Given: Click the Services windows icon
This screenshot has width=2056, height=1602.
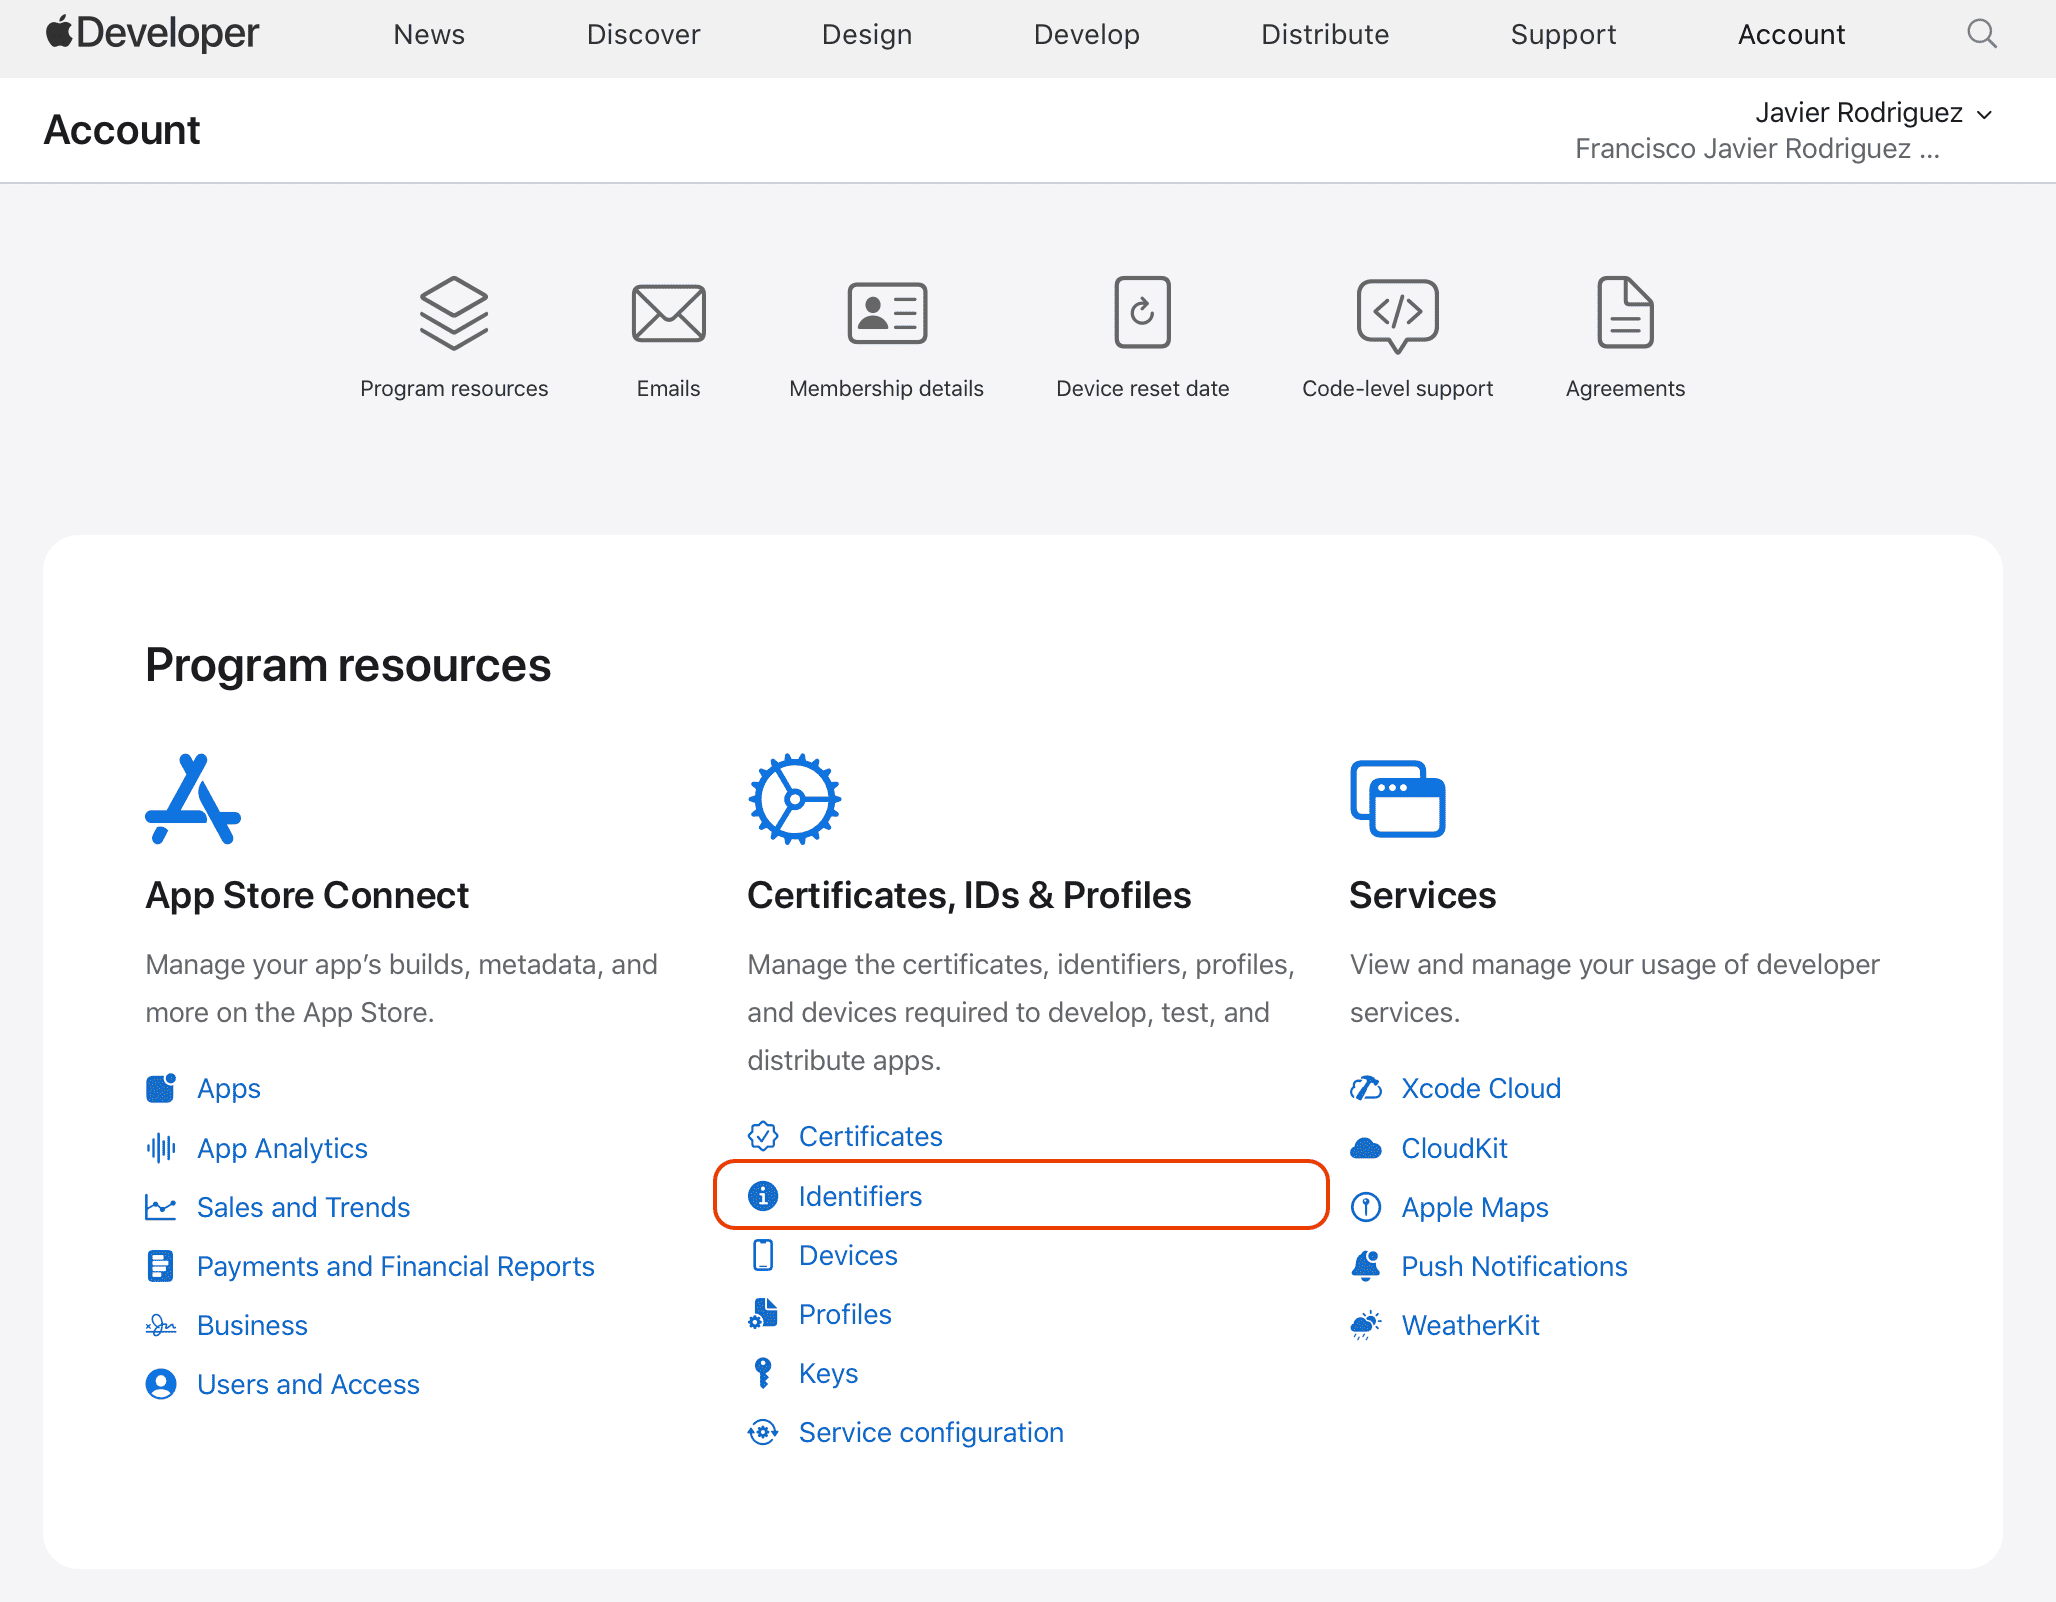Looking at the screenshot, I should click(x=1397, y=799).
